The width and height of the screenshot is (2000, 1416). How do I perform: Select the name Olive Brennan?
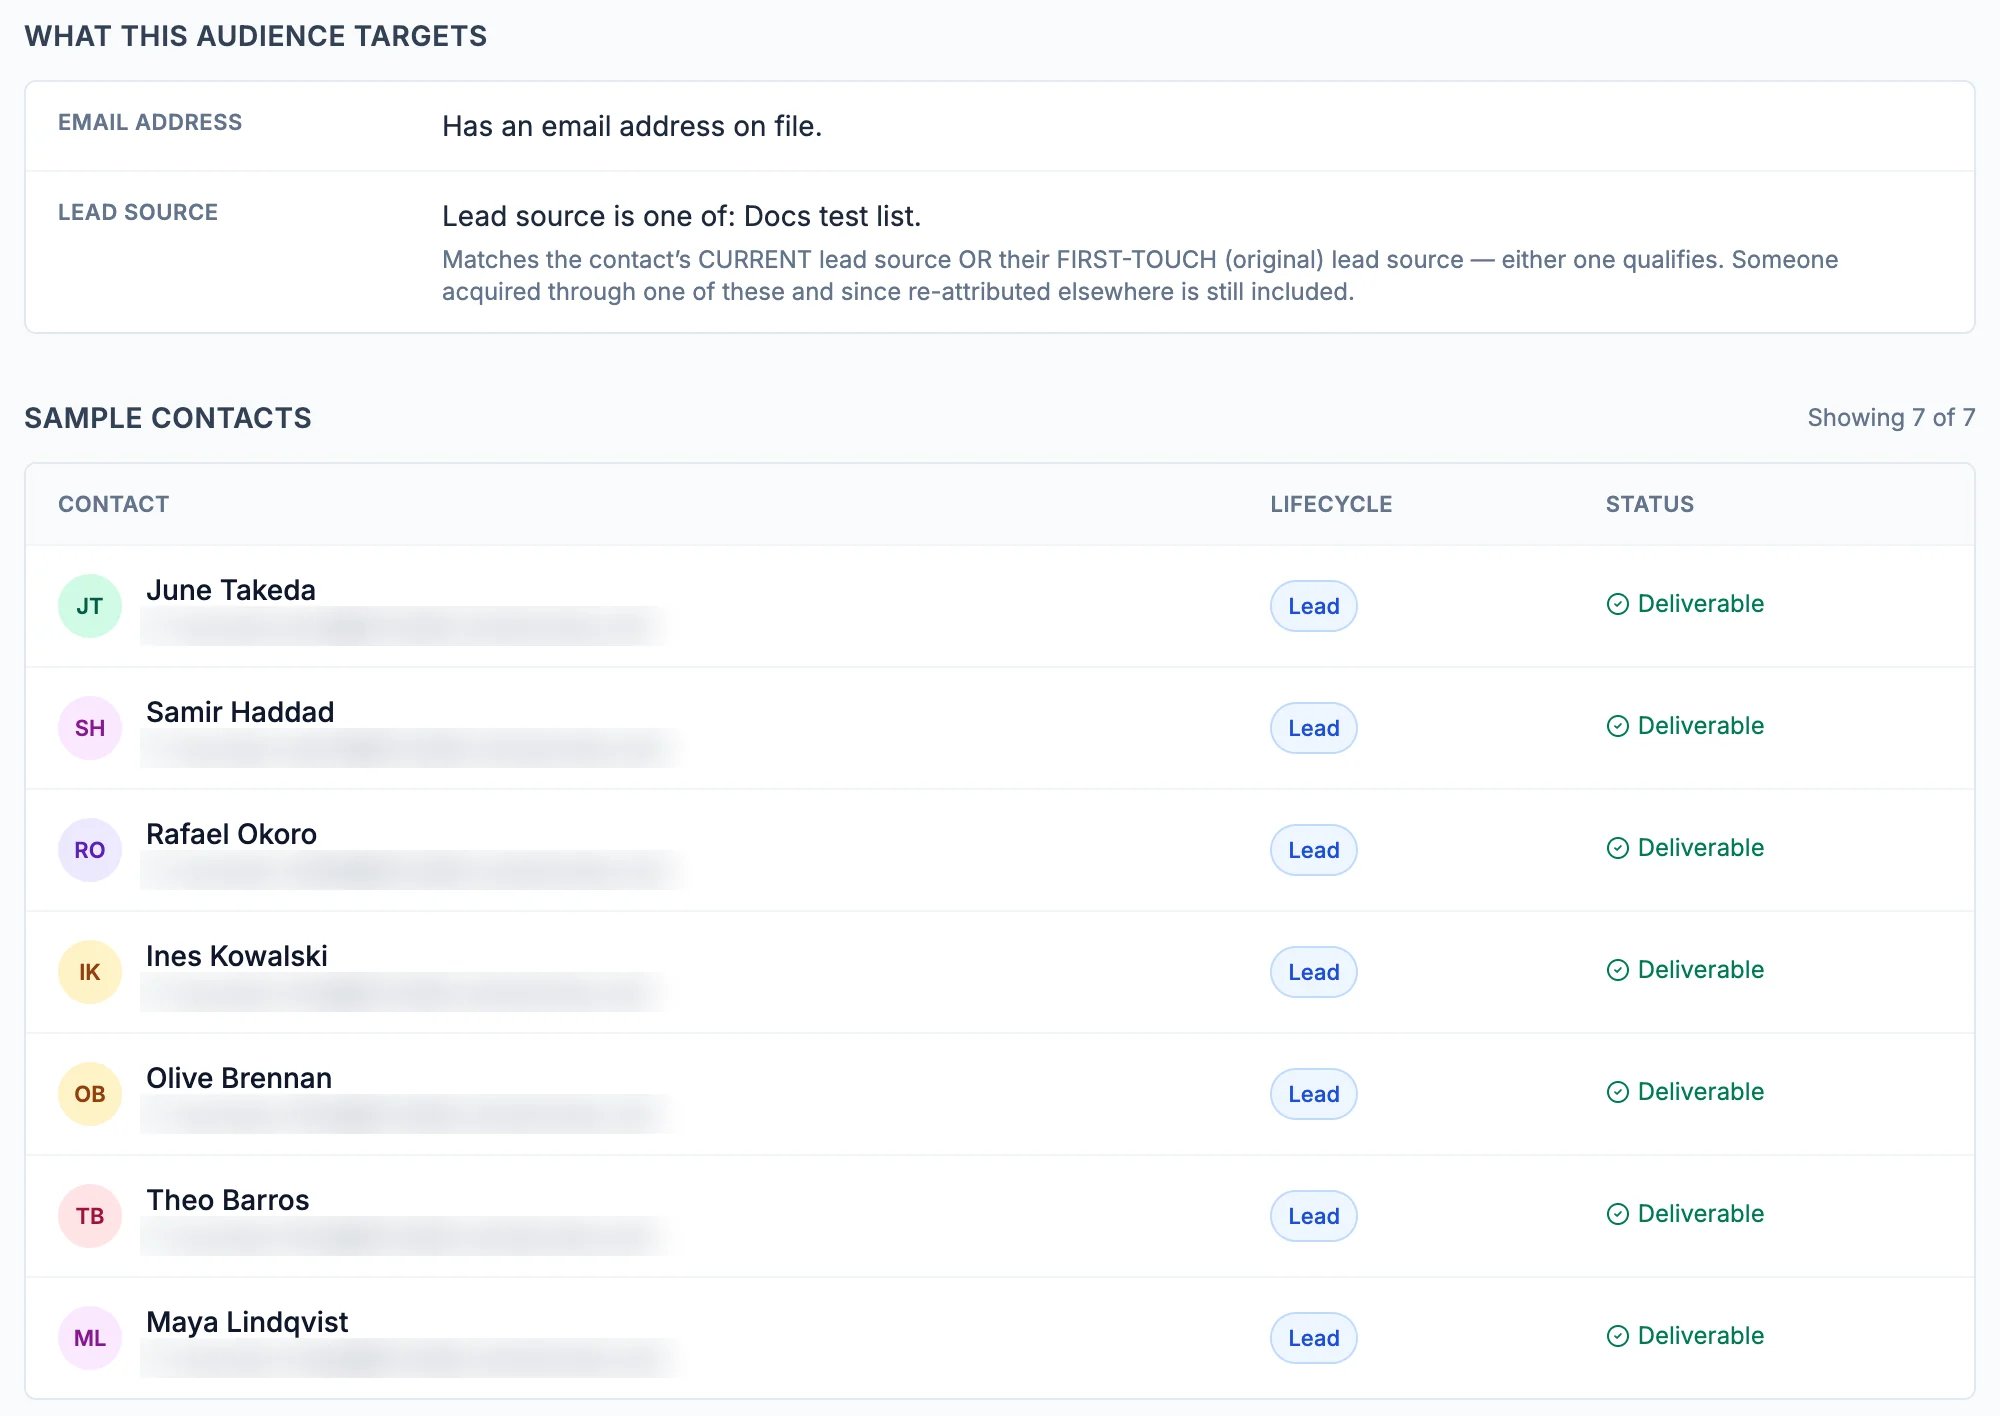point(239,1078)
